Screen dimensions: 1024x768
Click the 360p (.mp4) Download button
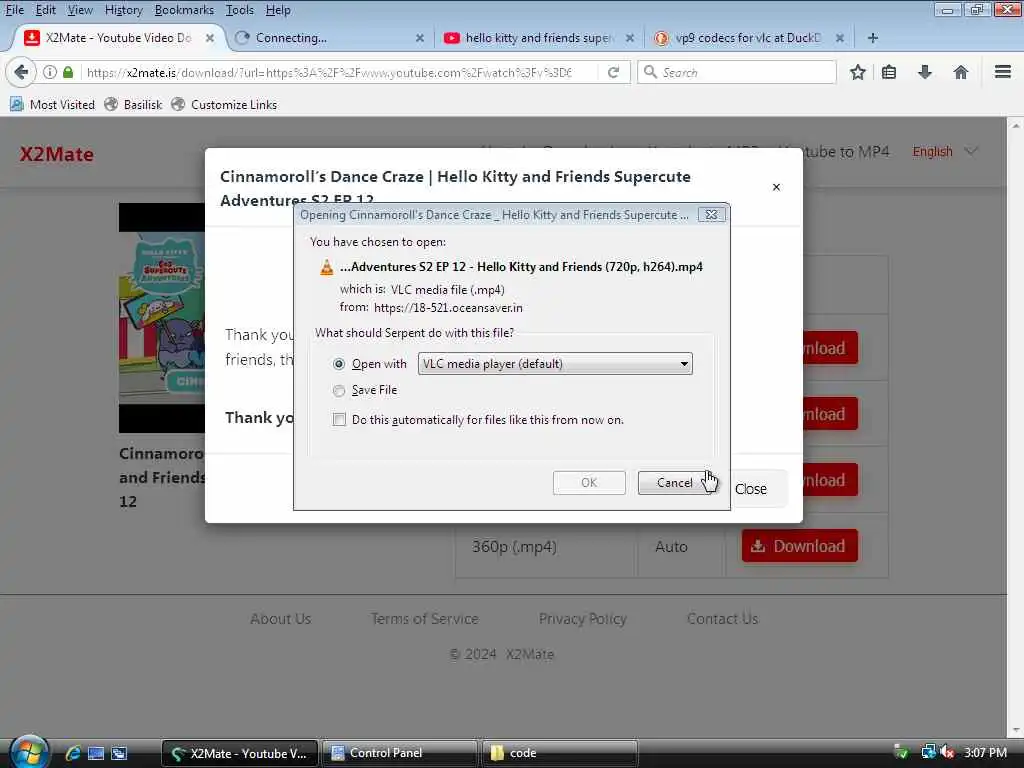tap(799, 546)
